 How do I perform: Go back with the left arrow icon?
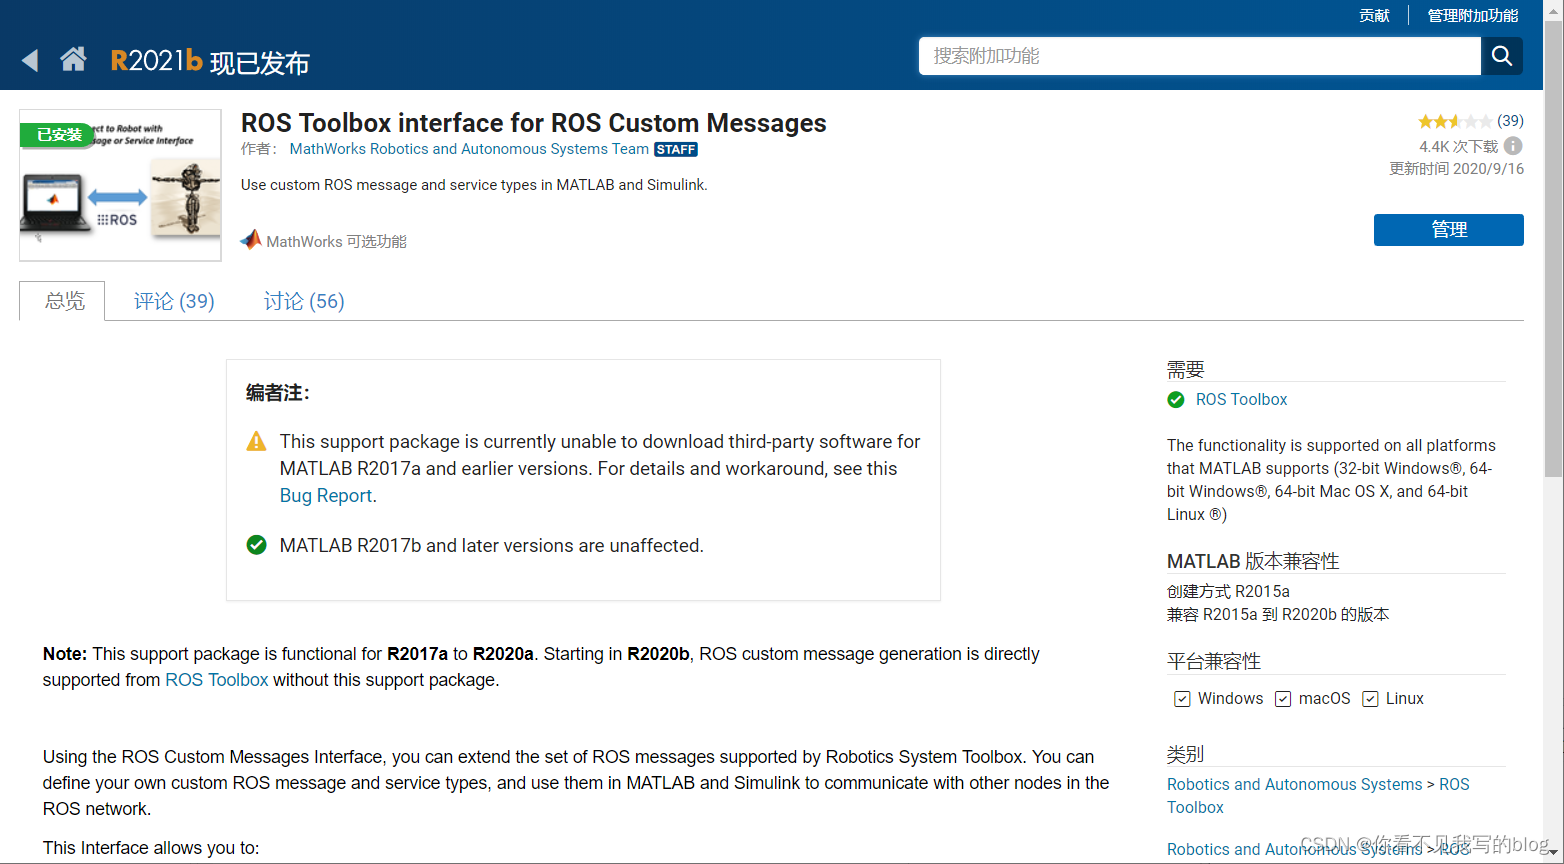[x=30, y=61]
